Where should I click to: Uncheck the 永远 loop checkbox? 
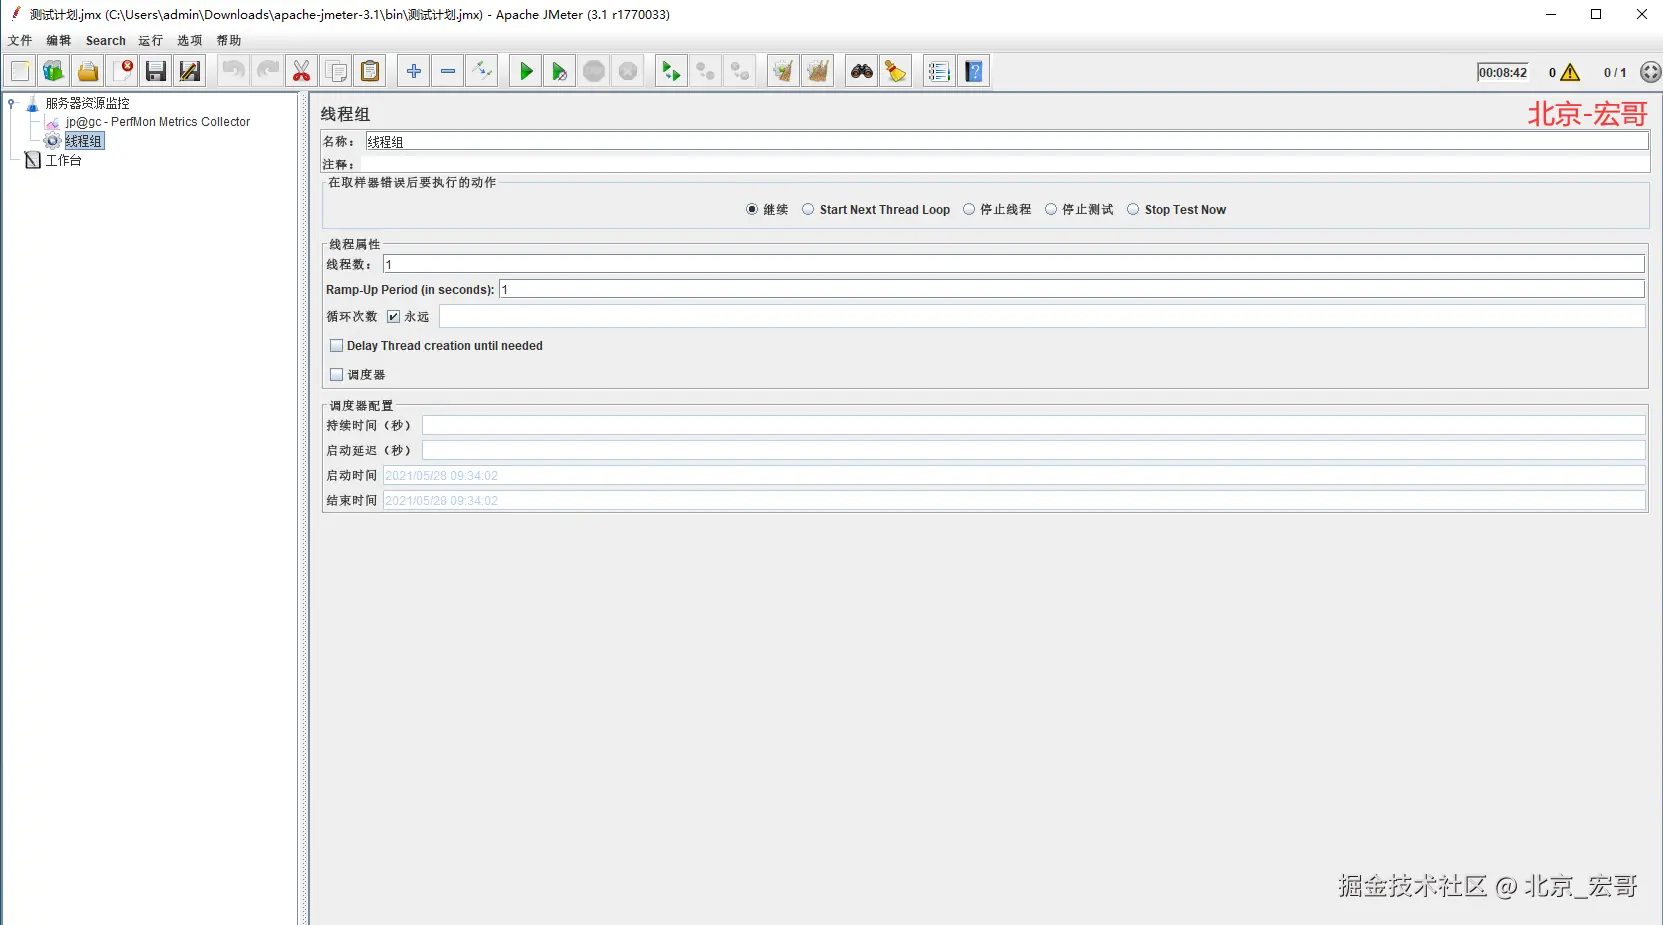tap(394, 316)
